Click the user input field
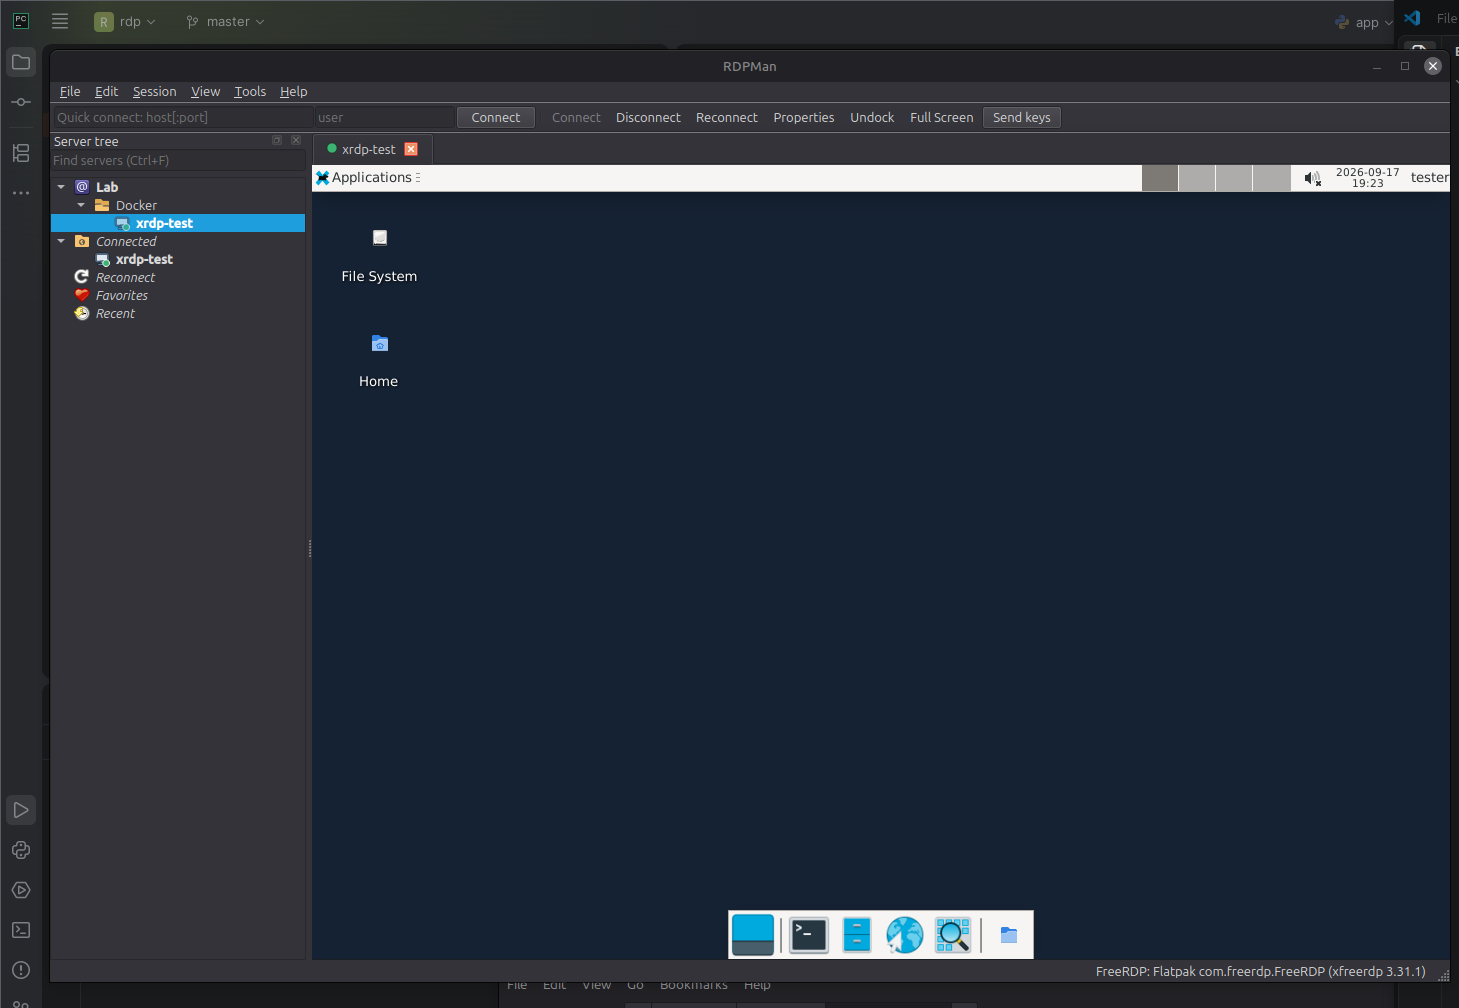Image resolution: width=1459 pixels, height=1008 pixels. pyautogui.click(x=384, y=117)
